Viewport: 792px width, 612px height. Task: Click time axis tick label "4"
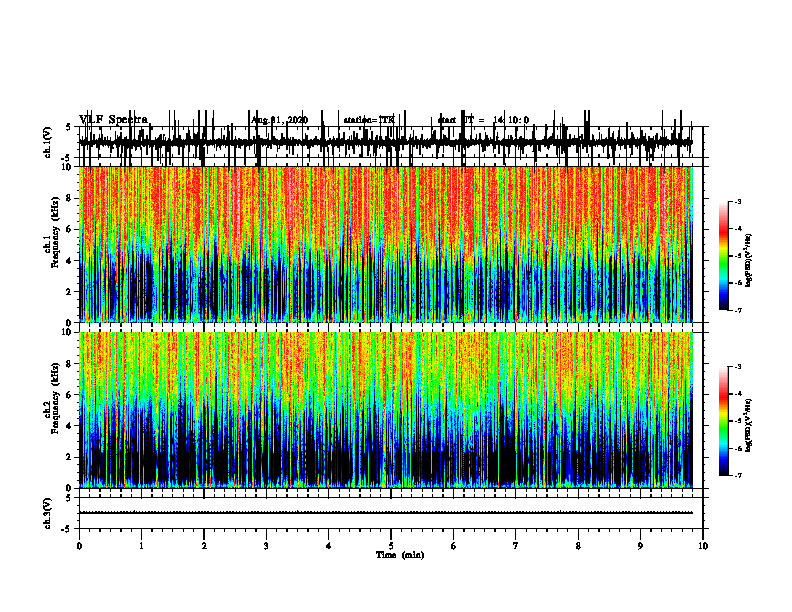tap(329, 546)
